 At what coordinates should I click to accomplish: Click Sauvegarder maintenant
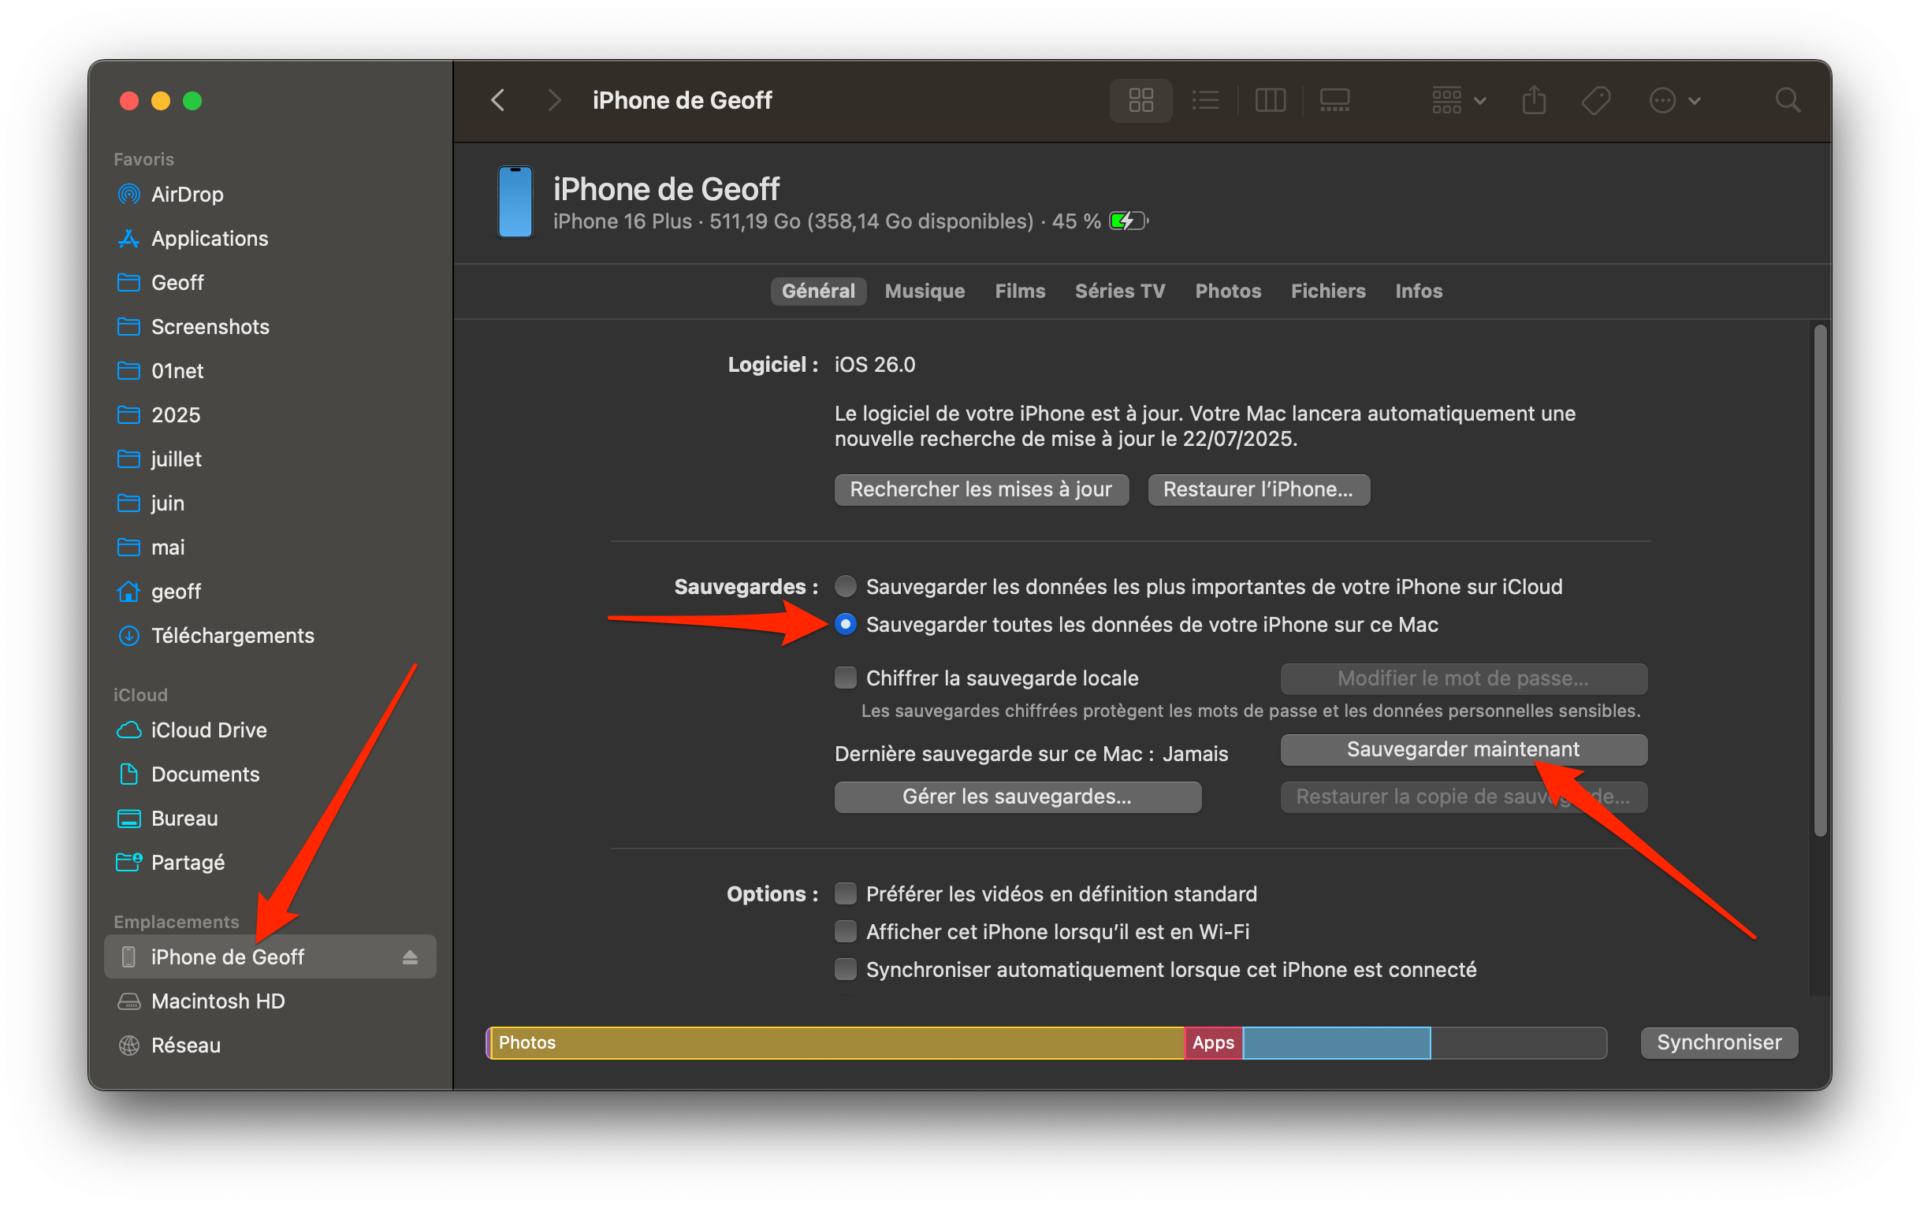point(1464,749)
